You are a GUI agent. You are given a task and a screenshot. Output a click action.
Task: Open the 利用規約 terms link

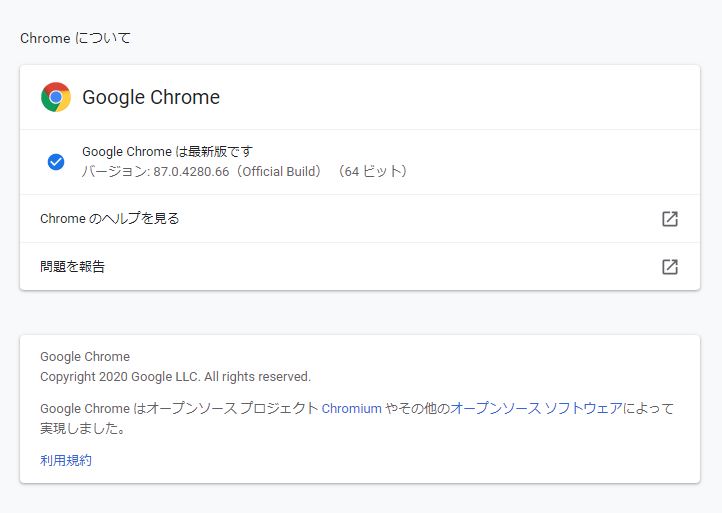point(66,460)
